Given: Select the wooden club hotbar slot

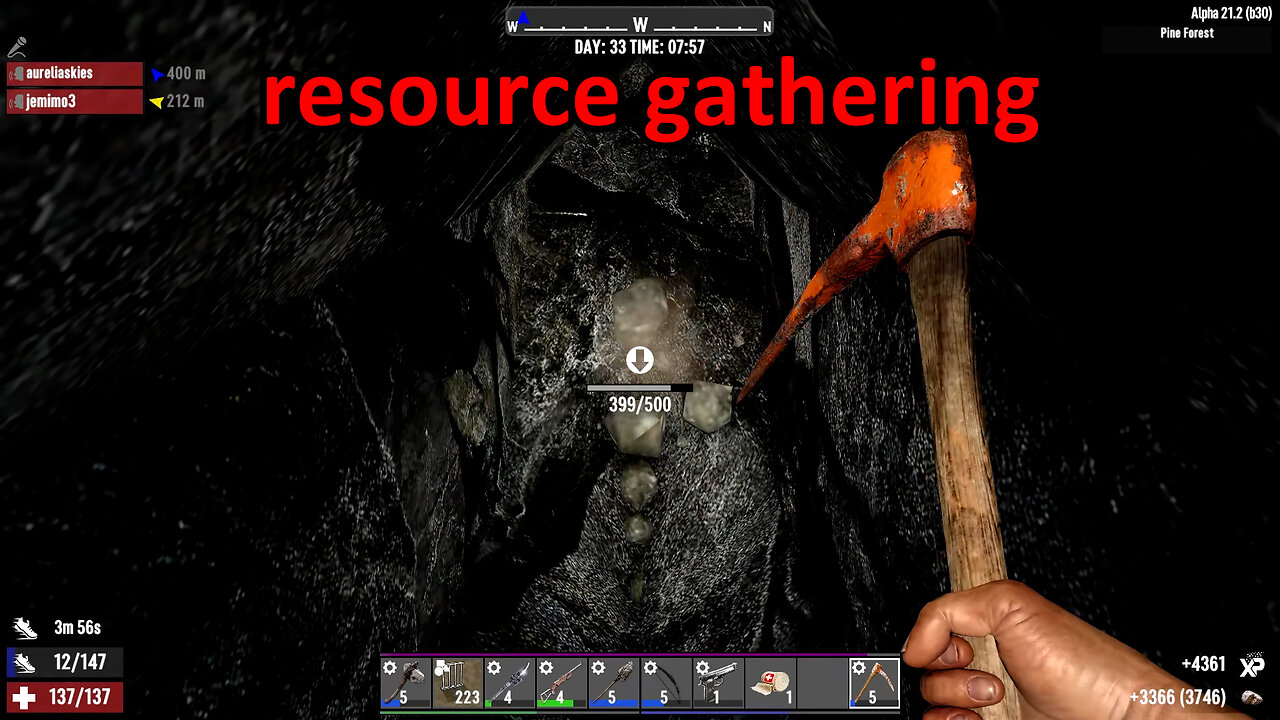Looking at the screenshot, I should 614,683.
